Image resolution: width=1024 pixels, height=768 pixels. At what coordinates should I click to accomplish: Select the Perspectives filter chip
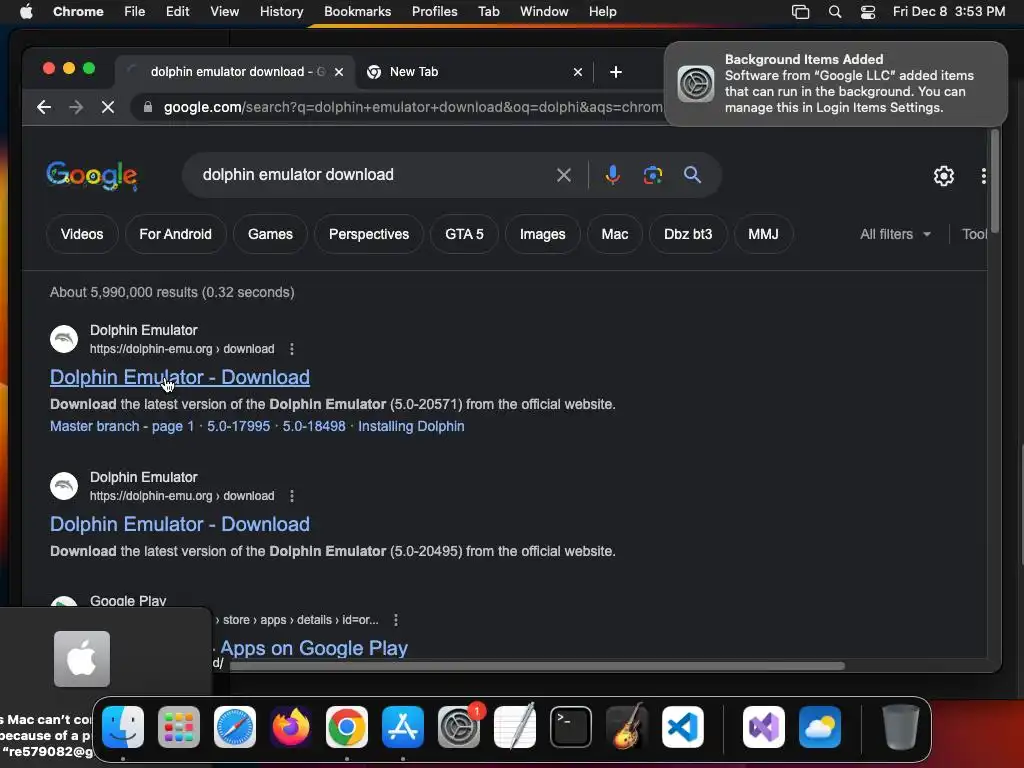[369, 234]
